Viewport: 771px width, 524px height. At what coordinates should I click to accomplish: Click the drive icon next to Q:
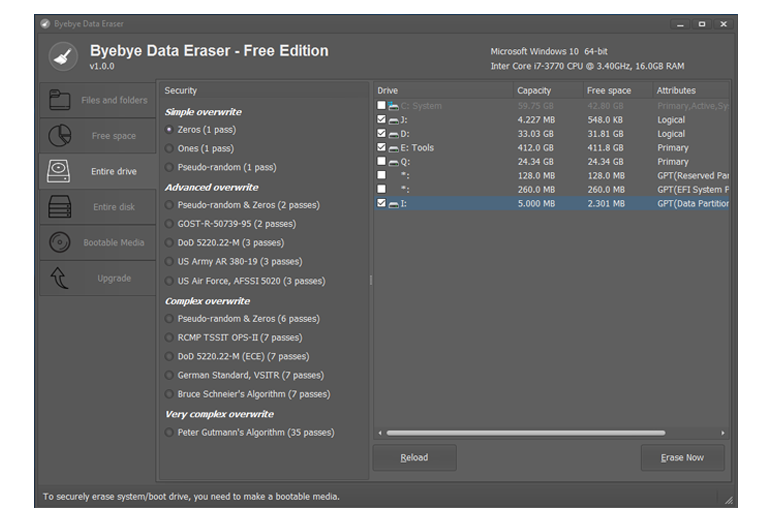tap(393, 162)
